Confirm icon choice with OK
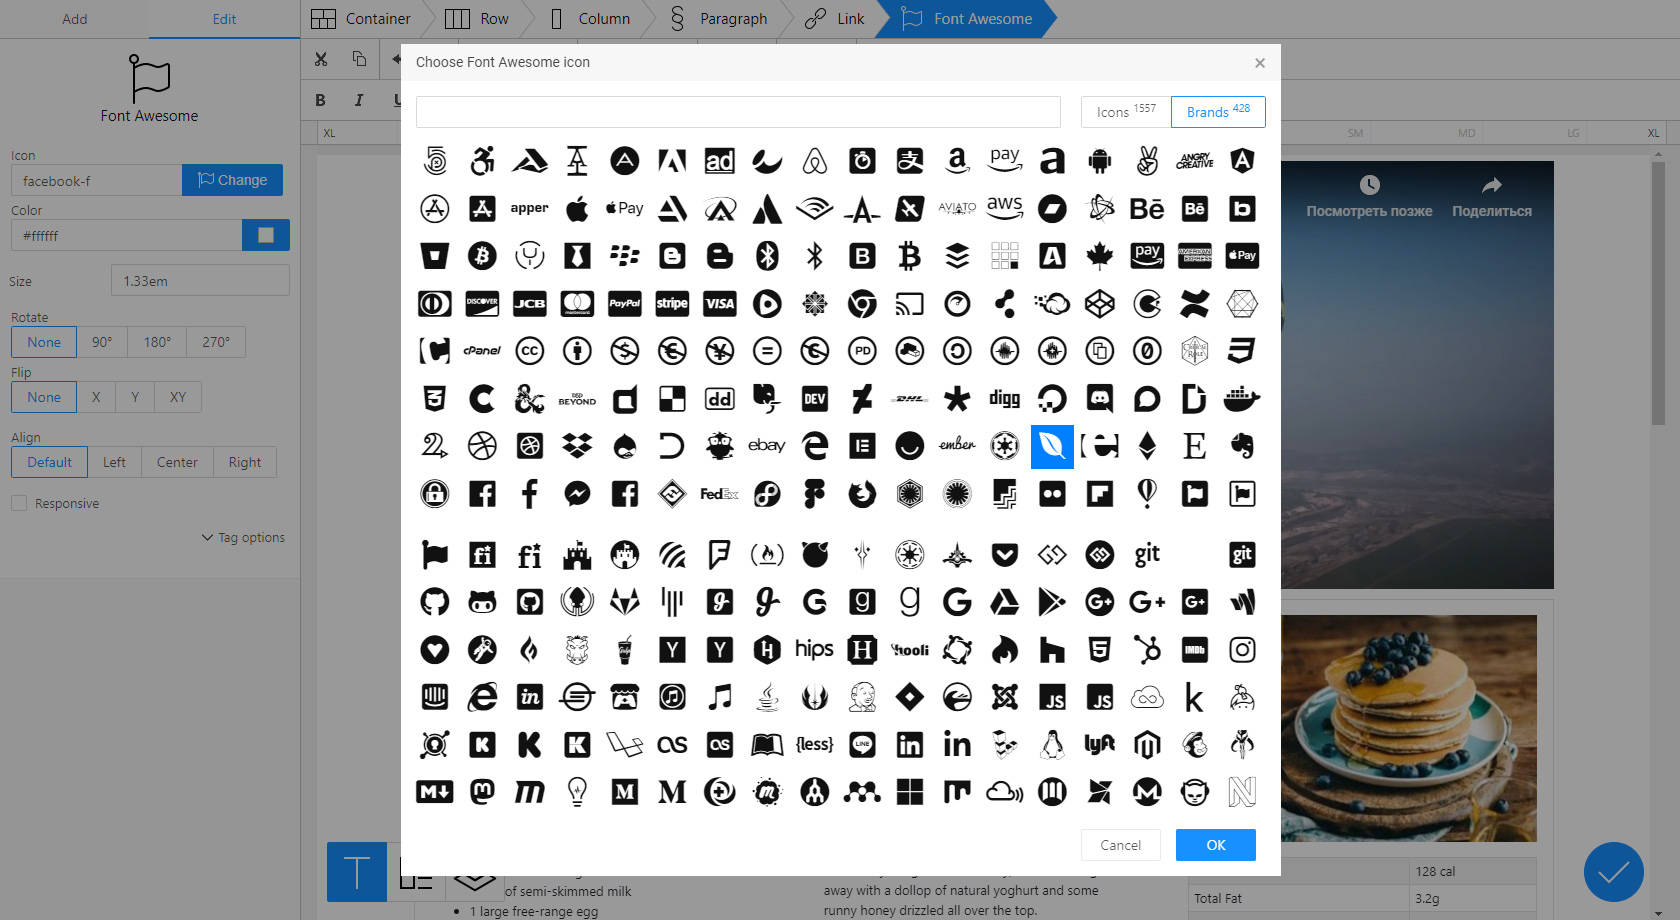Viewport: 1680px width, 920px height. pos(1216,845)
